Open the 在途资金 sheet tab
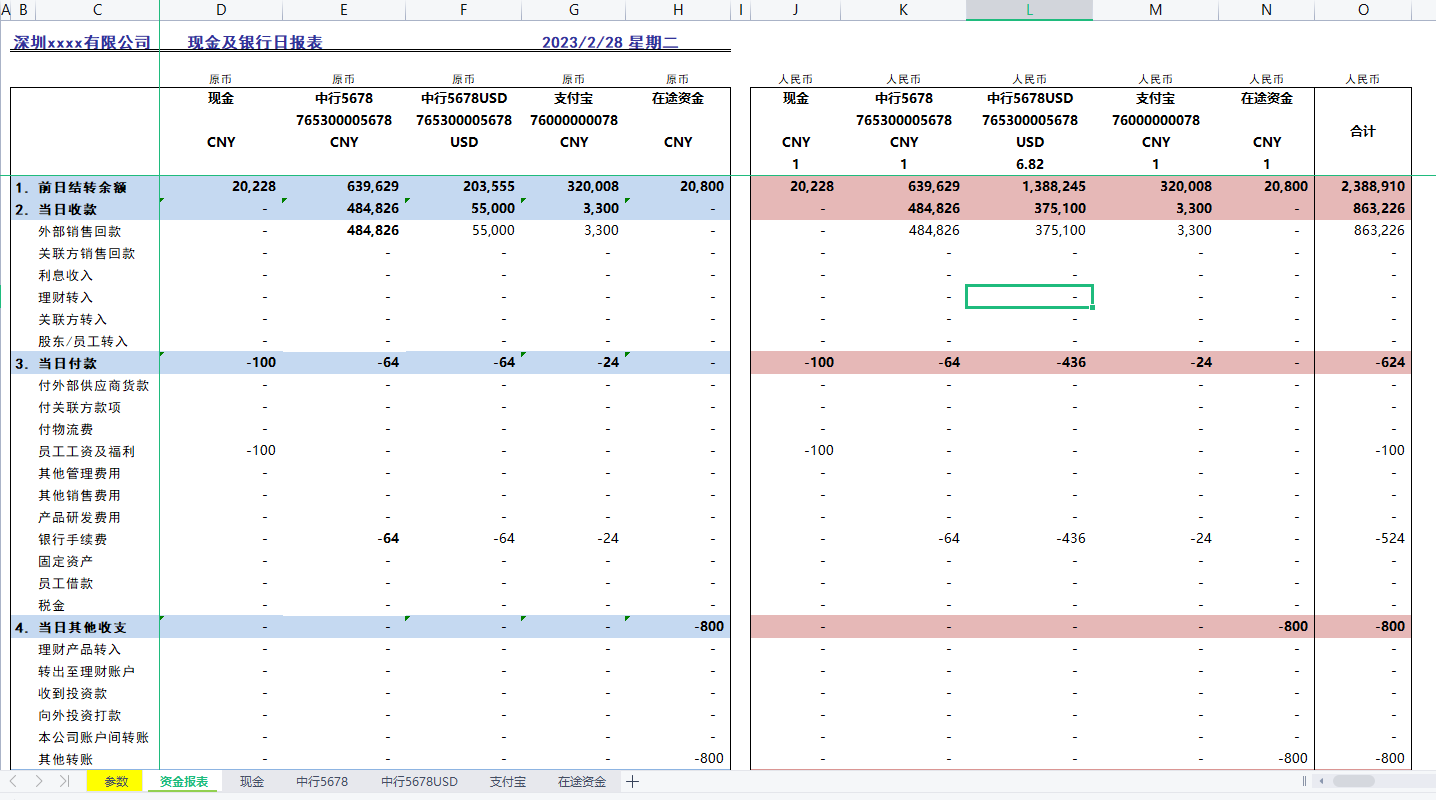1436x800 pixels. click(582, 781)
